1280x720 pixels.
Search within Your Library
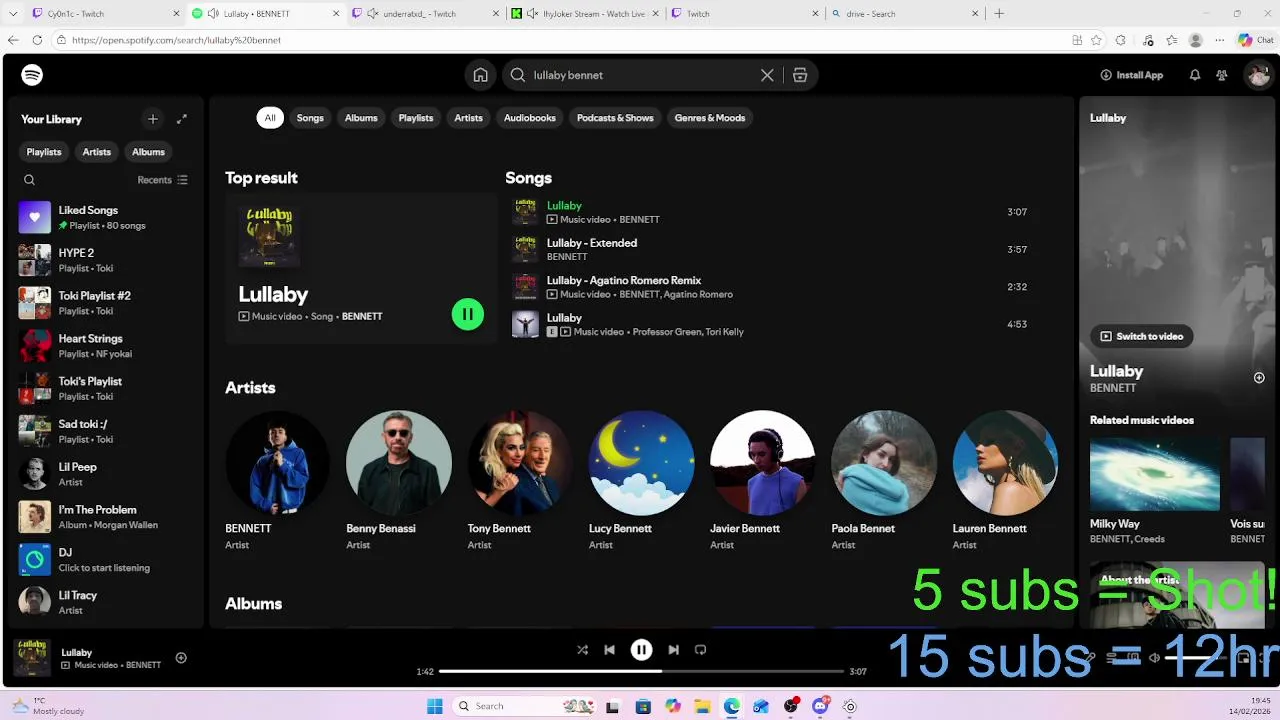coord(29,180)
